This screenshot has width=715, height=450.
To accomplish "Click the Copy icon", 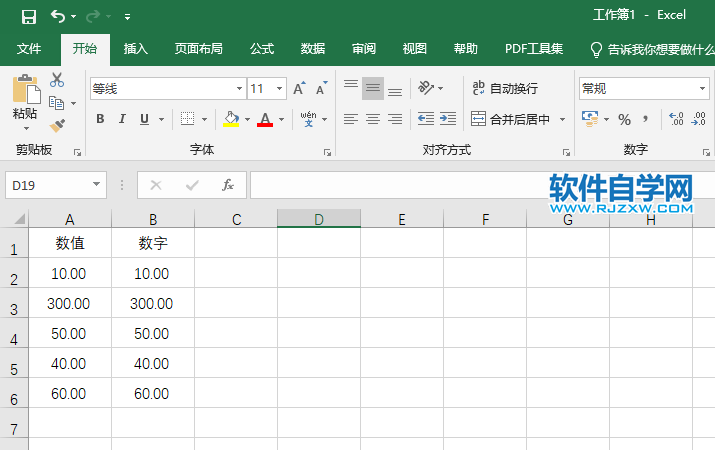I will 57,103.
